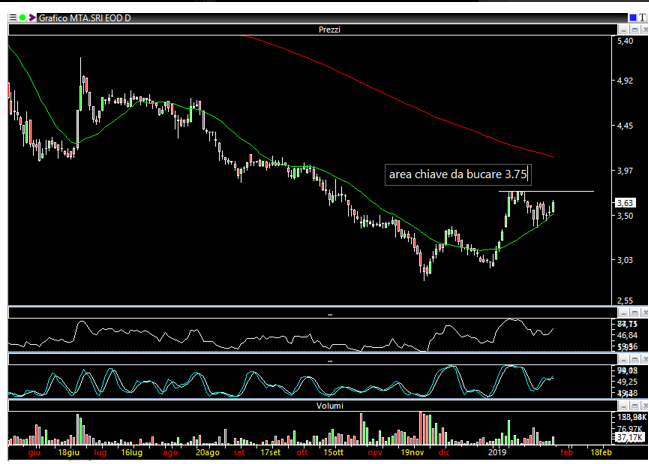649x464 pixels.
Task: Click the 'dic' date label
Action: pyautogui.click(x=444, y=452)
